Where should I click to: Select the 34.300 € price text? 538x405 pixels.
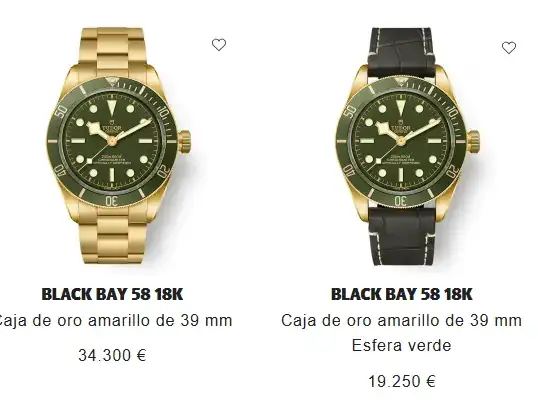112,355
